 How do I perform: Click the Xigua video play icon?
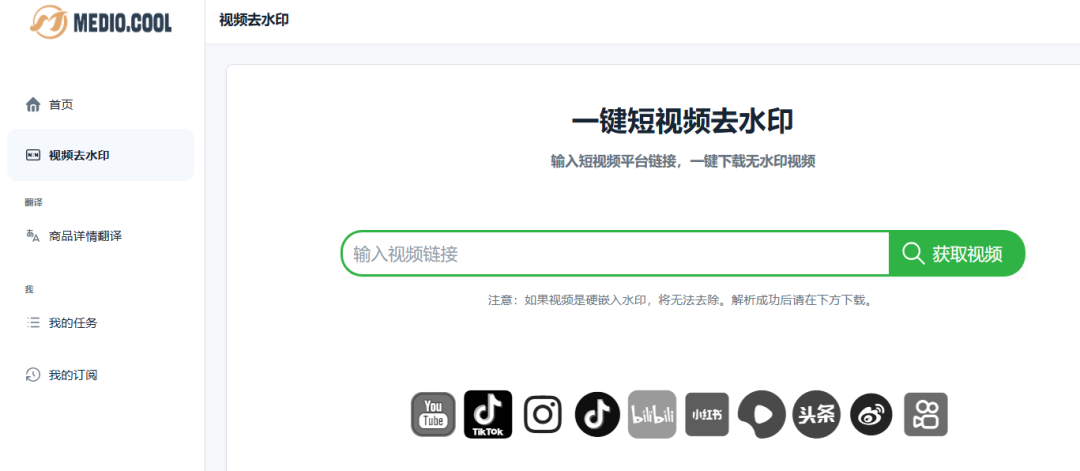coord(762,415)
